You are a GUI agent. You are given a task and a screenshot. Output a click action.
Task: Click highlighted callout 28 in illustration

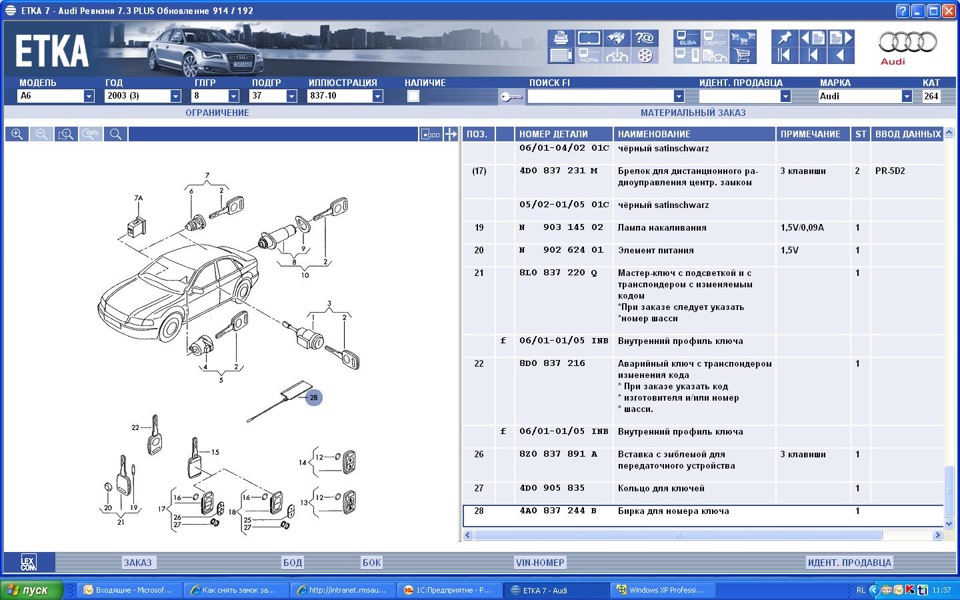click(313, 397)
